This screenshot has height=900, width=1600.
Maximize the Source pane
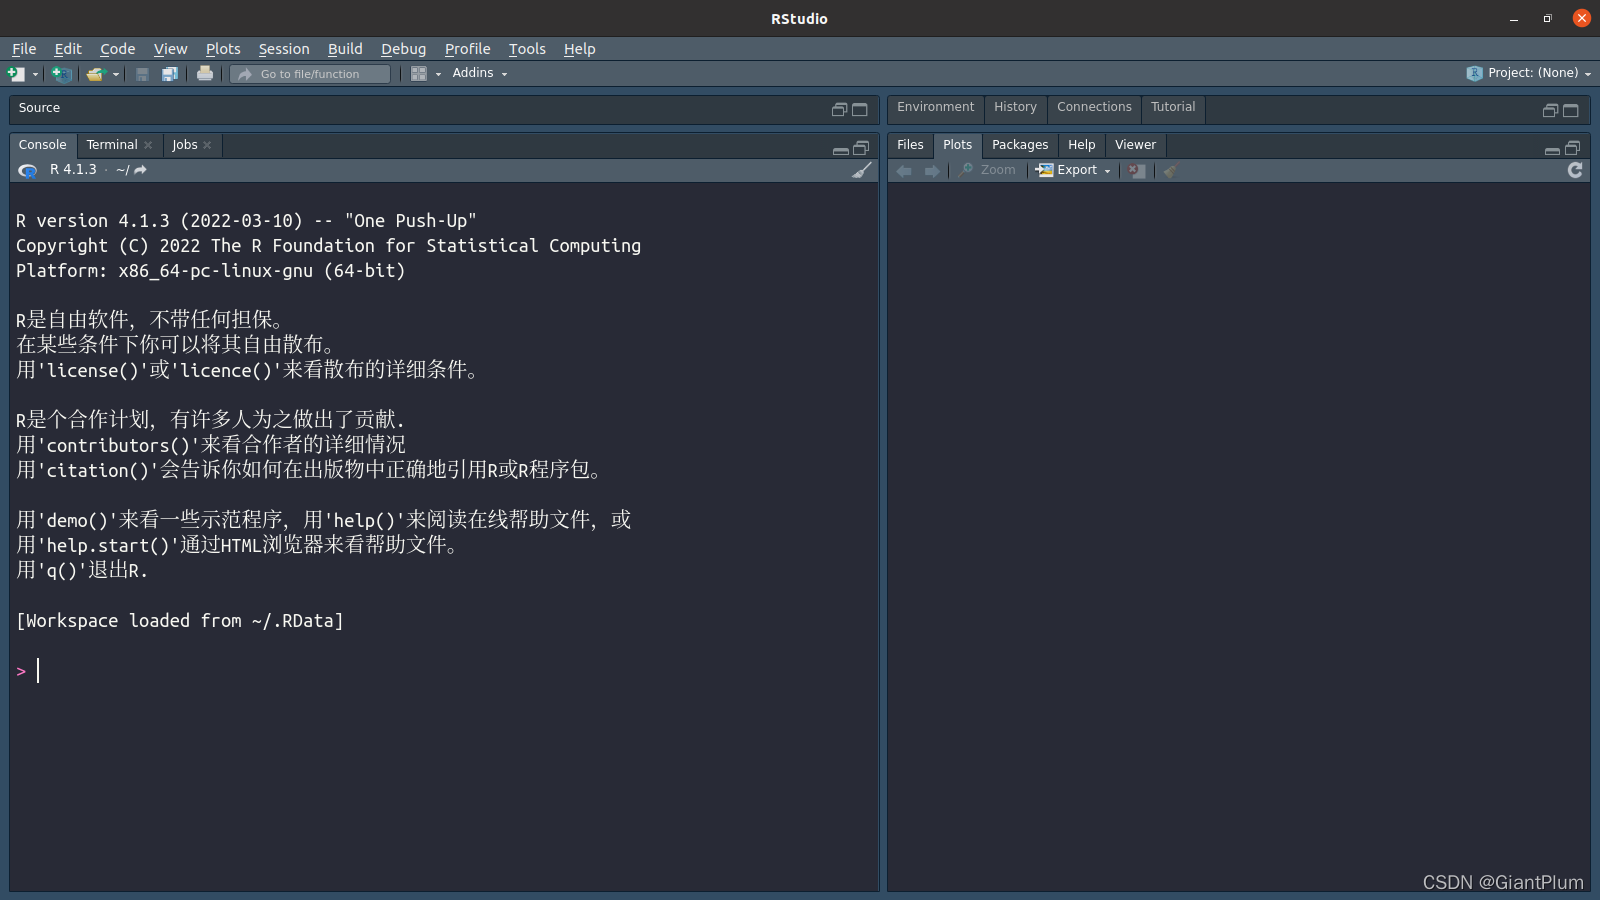861,110
